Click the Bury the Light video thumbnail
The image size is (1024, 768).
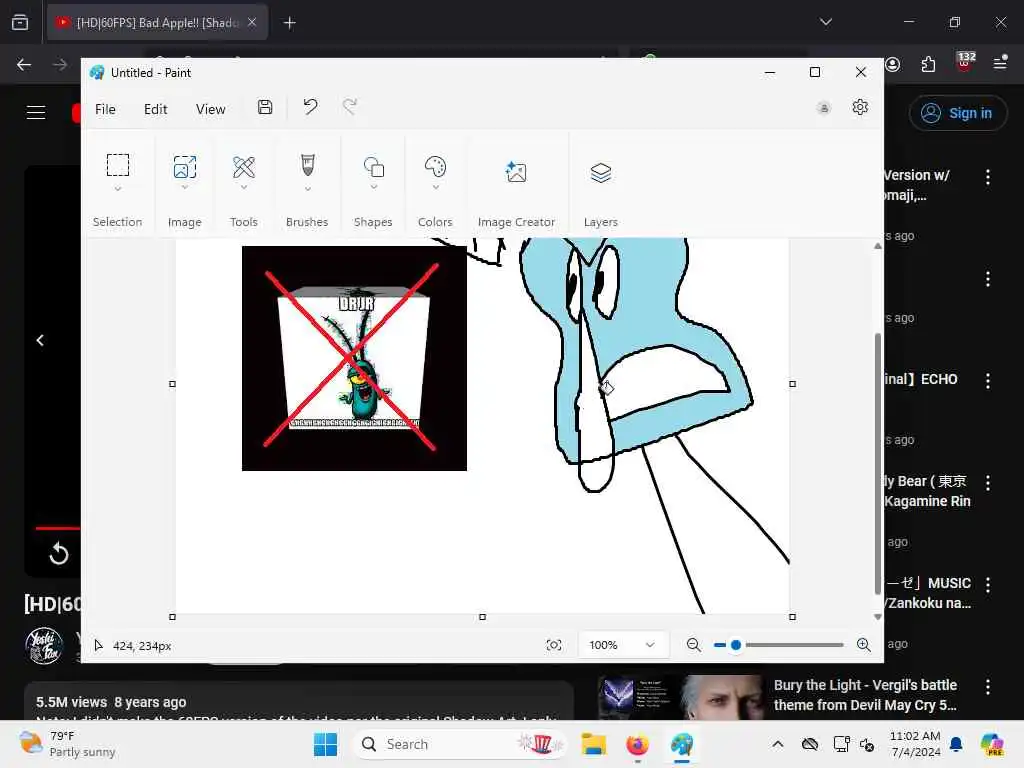click(680, 696)
